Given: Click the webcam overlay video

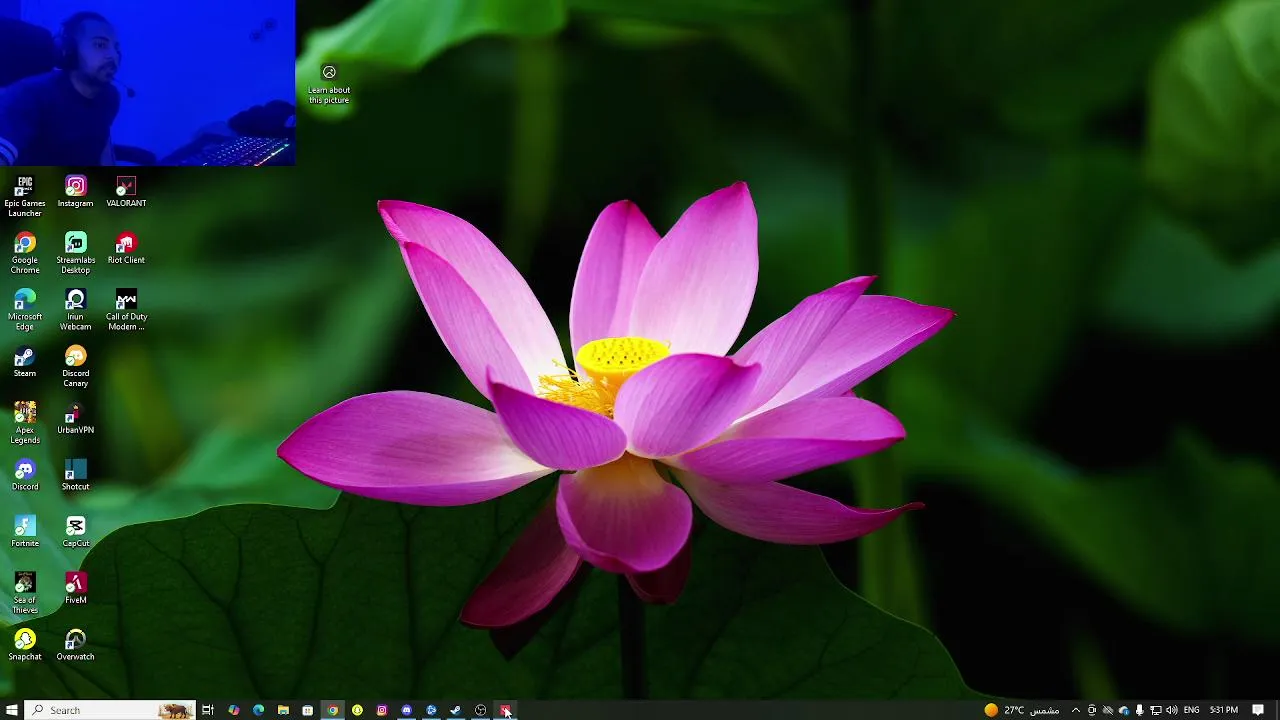Looking at the screenshot, I should (x=147, y=82).
